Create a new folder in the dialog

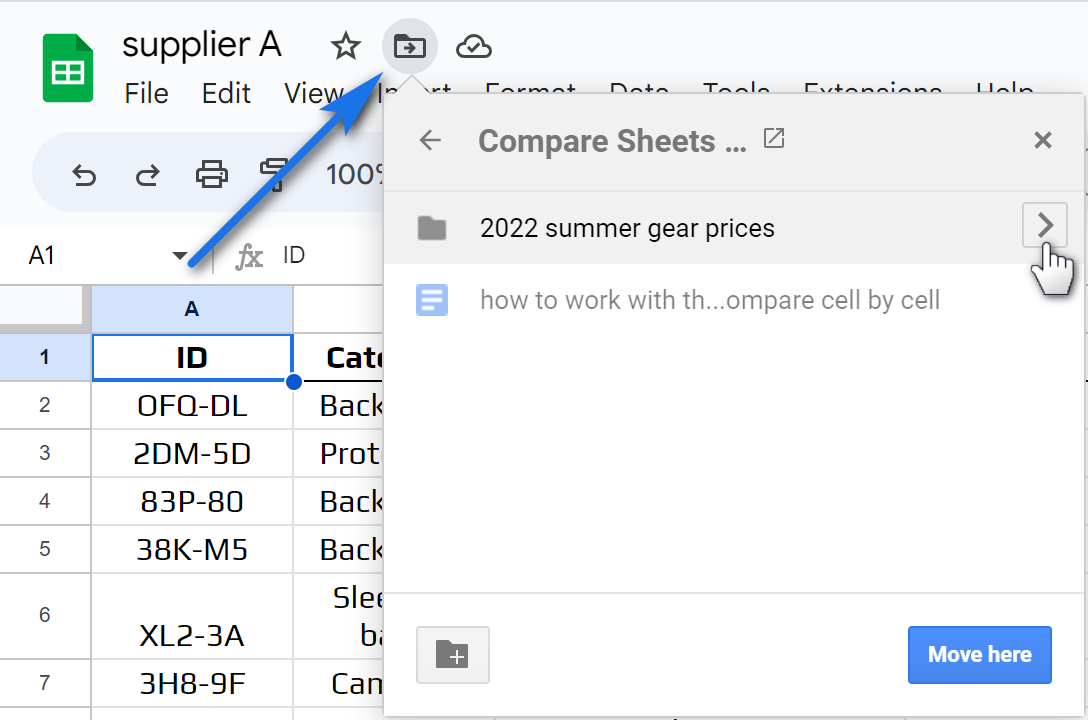point(452,655)
